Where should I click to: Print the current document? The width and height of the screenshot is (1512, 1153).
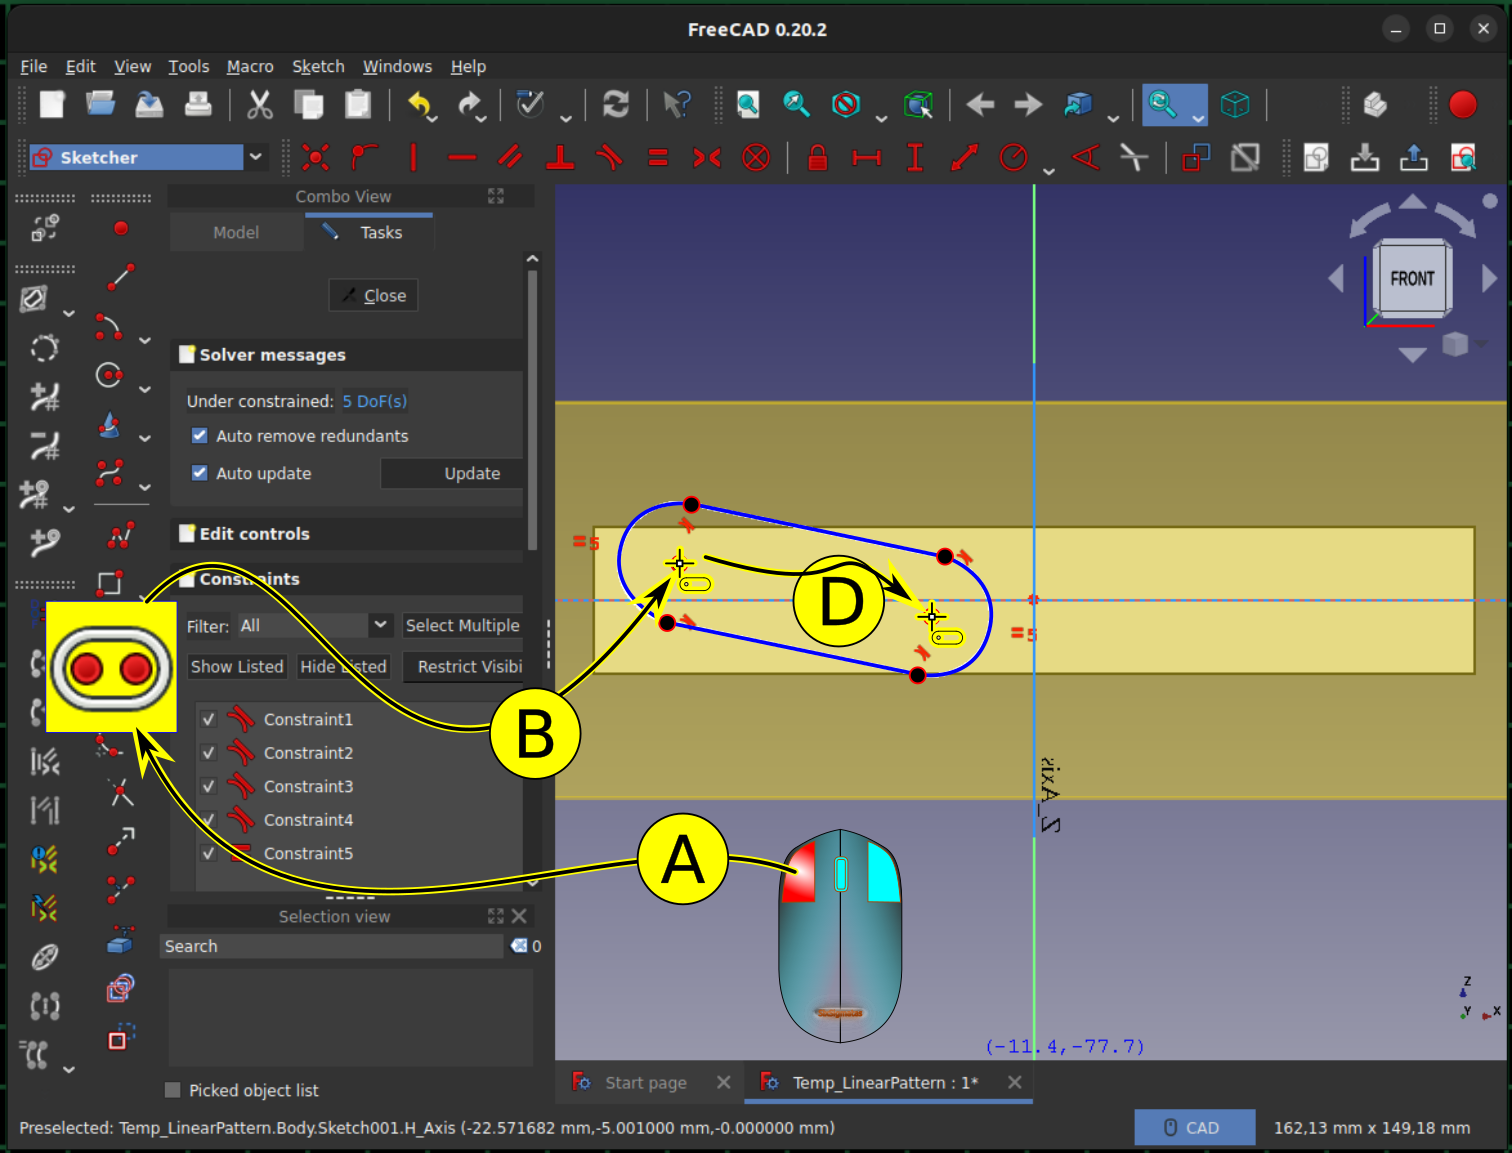198,104
